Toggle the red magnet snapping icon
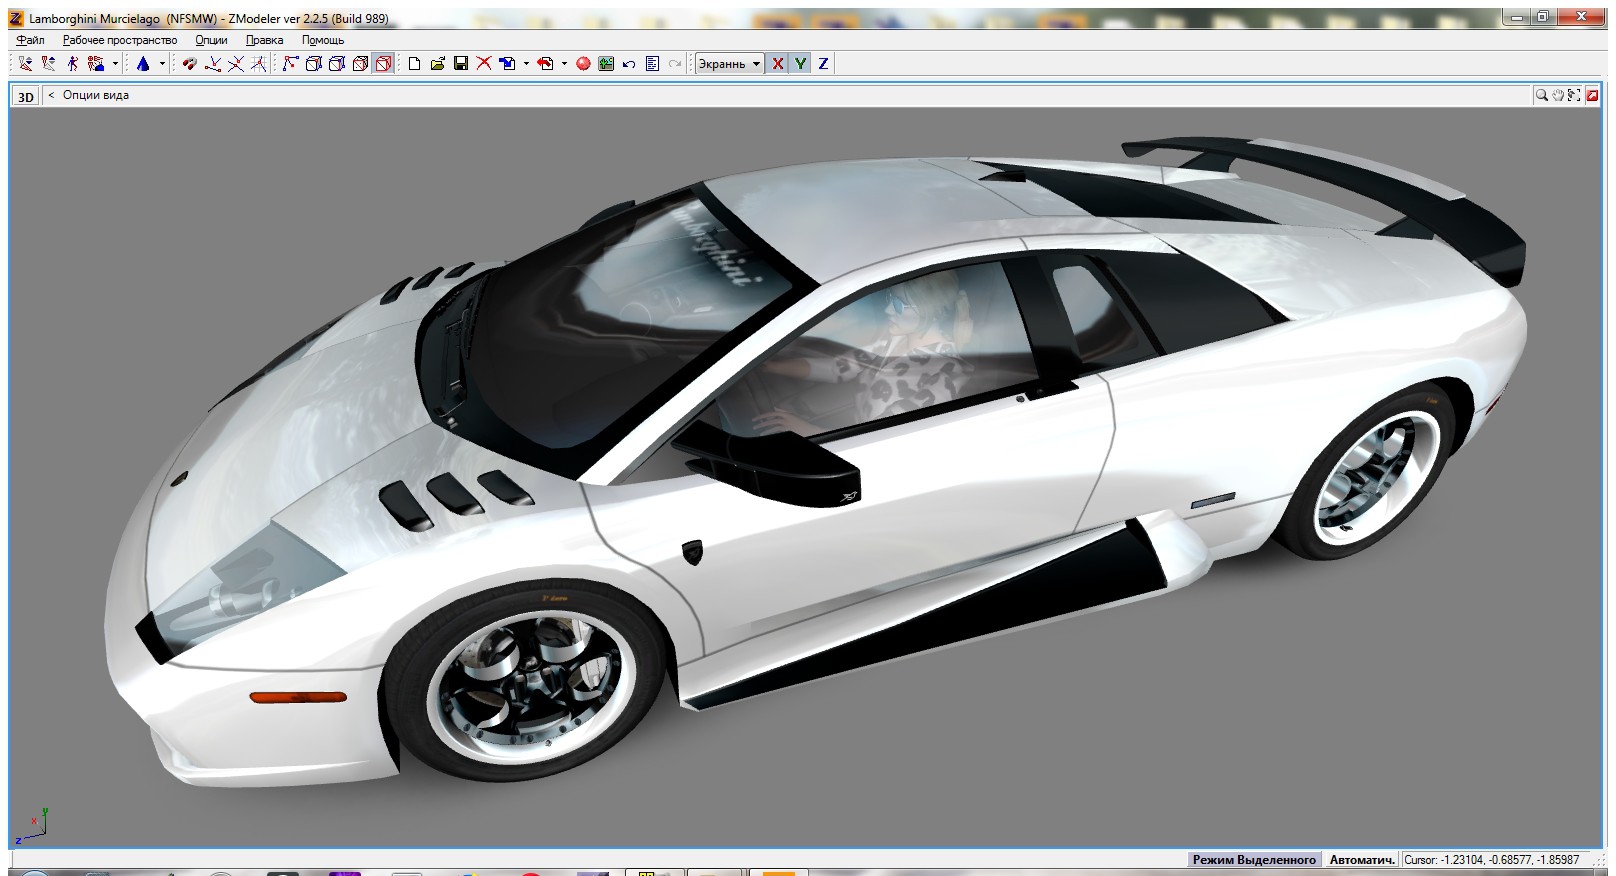This screenshot has height=876, width=1616. [x=189, y=63]
